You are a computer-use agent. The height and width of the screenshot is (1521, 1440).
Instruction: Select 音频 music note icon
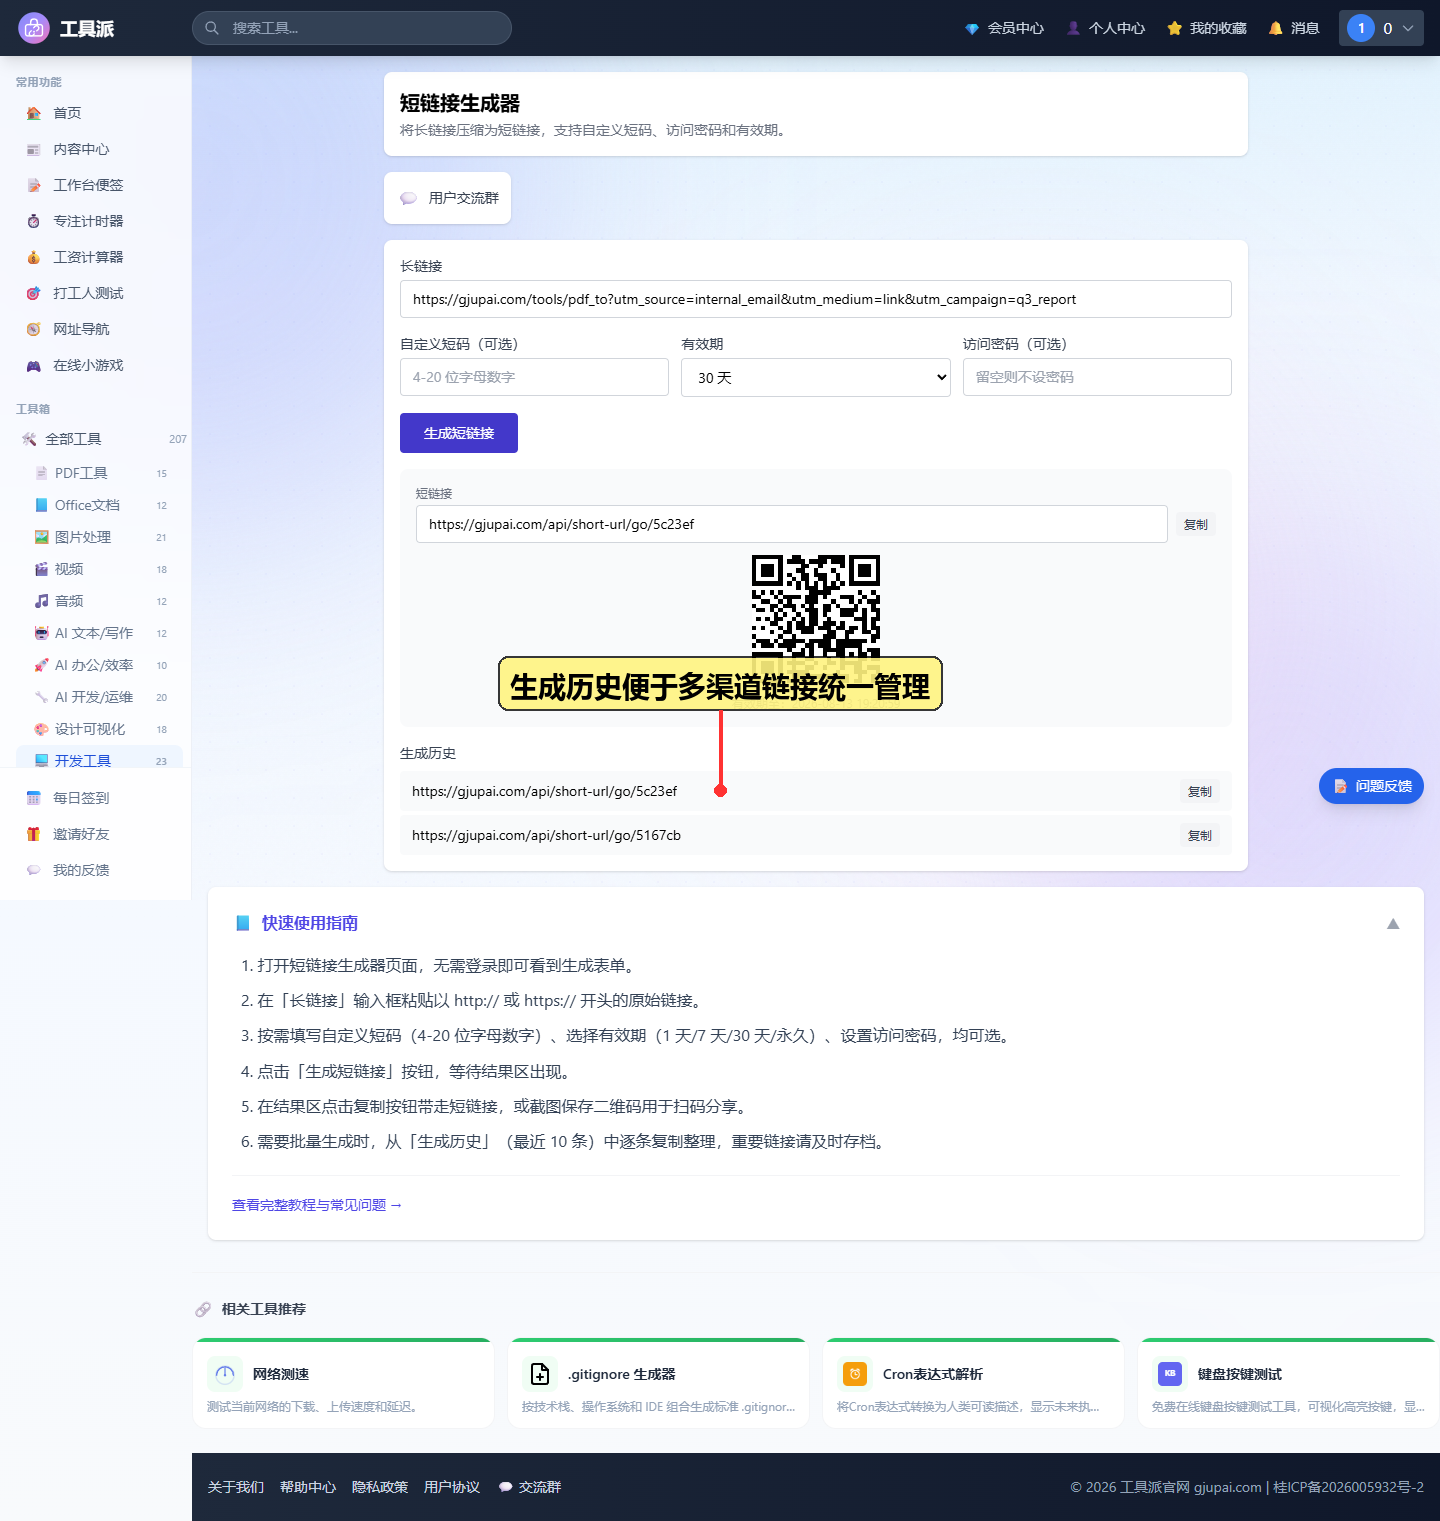[41, 601]
